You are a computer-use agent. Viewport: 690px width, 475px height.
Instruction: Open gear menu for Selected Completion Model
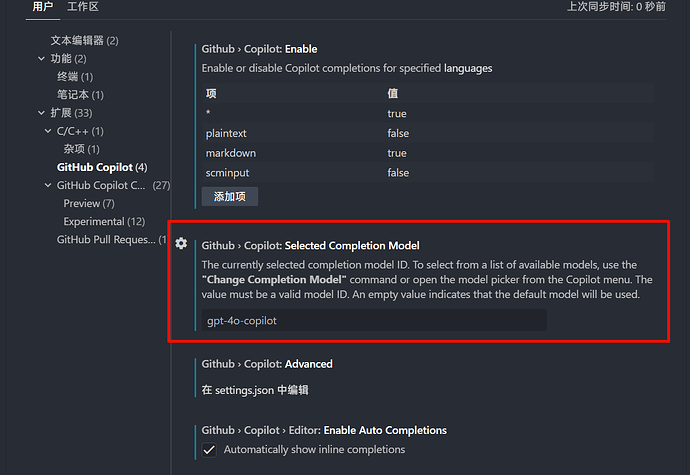(x=181, y=243)
